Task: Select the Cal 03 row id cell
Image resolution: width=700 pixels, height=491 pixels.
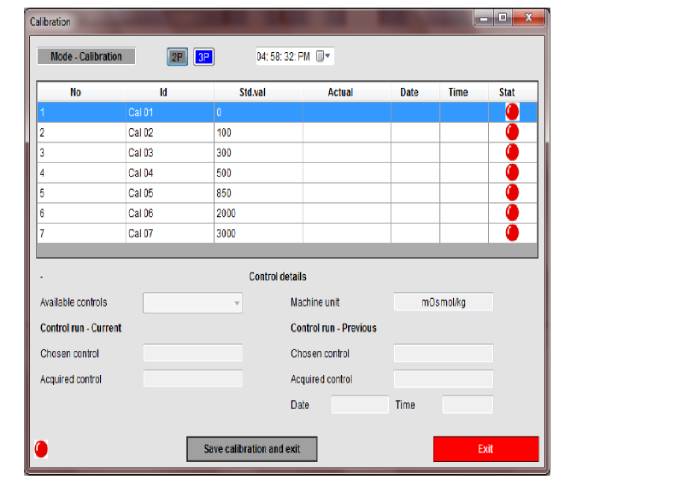Action: pos(170,152)
